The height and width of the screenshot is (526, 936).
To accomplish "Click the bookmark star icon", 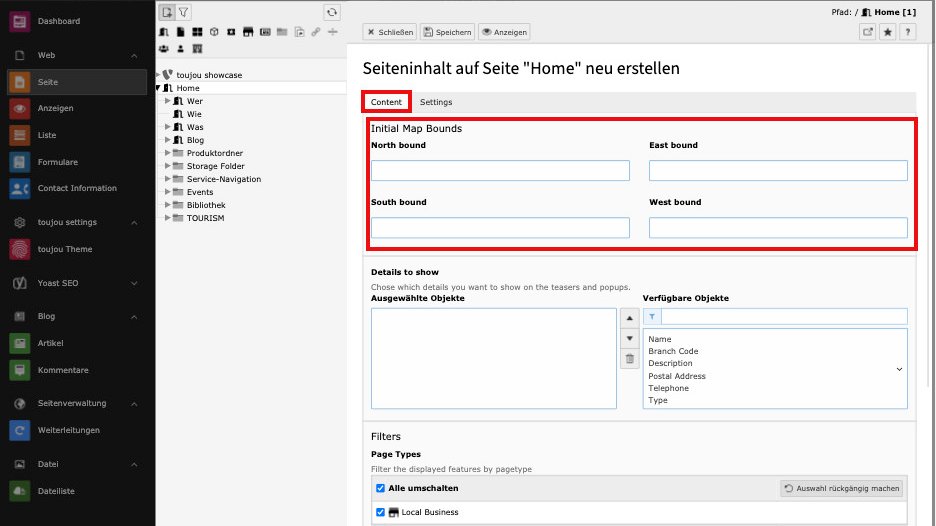I will pyautogui.click(x=887, y=32).
